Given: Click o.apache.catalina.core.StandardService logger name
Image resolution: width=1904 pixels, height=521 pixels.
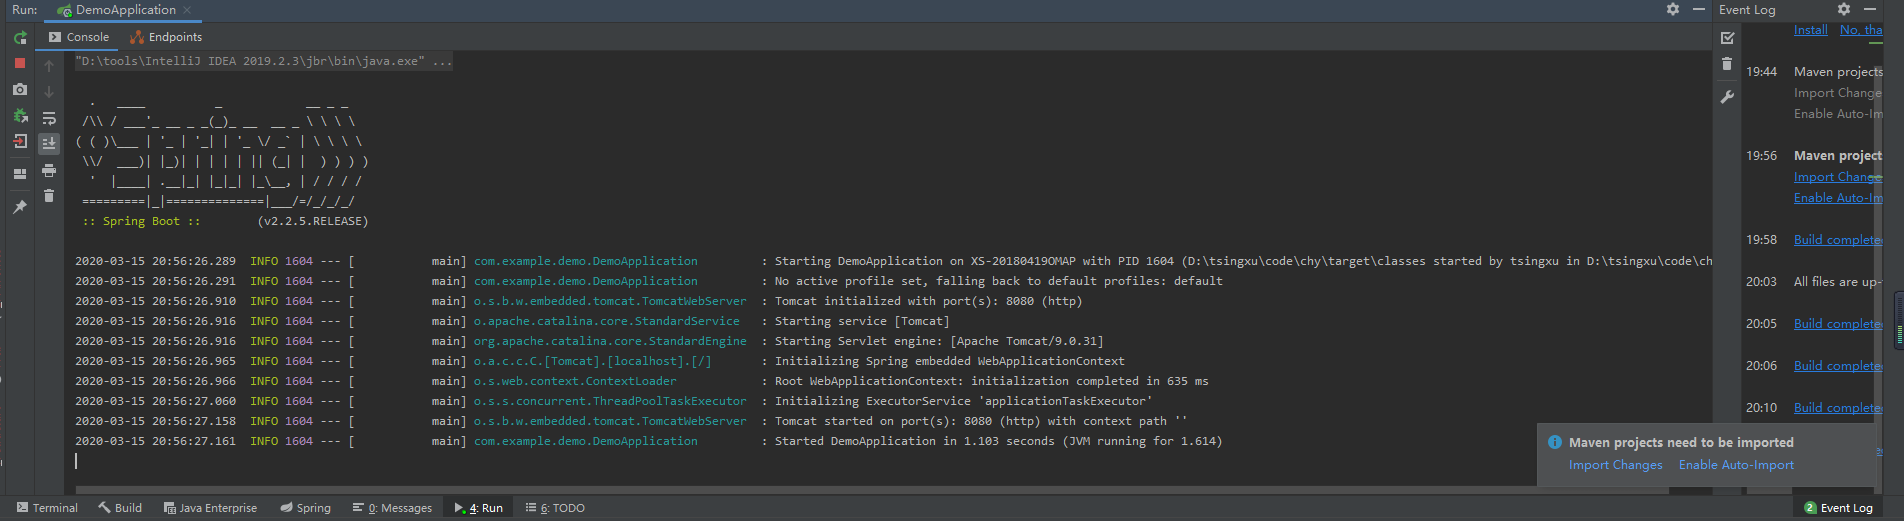Looking at the screenshot, I should tap(607, 321).
